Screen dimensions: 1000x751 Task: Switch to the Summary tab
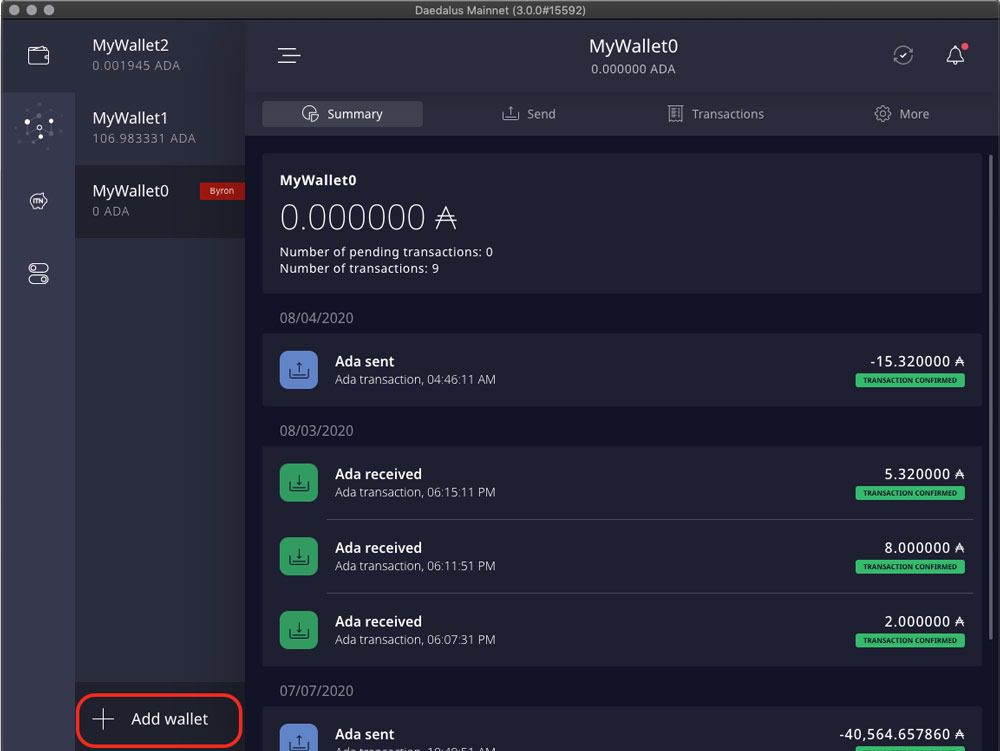click(342, 114)
